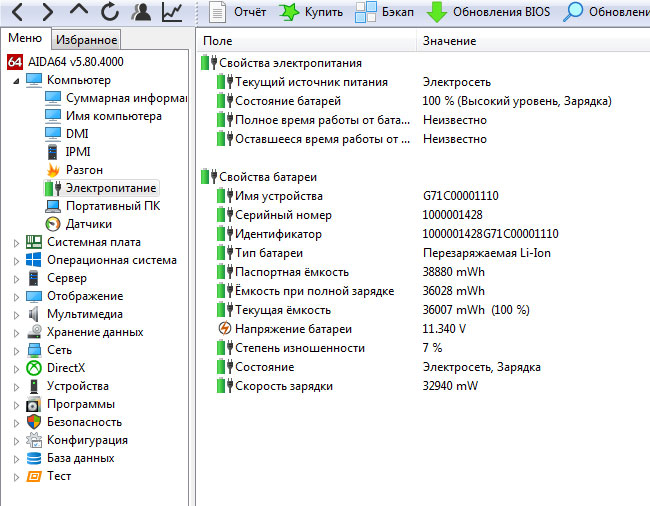Click the Купить buy button
This screenshot has height=506, width=650.
pyautogui.click(x=311, y=12)
